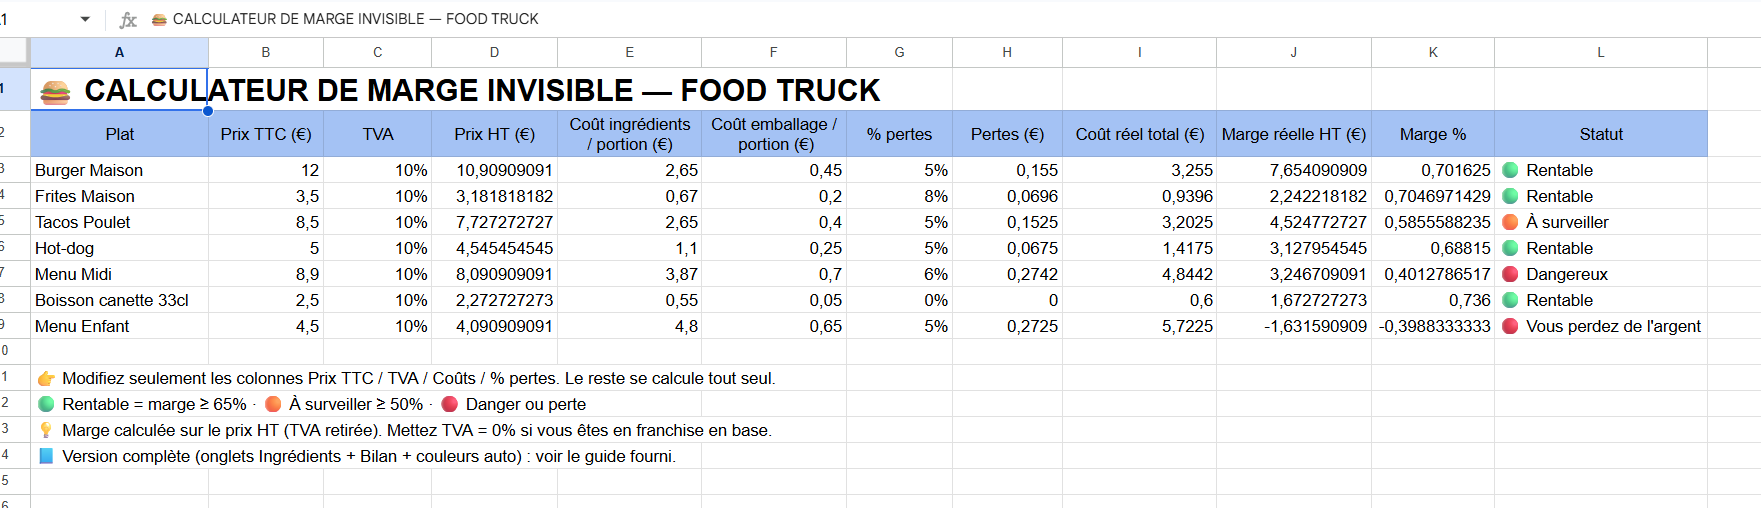Click the green circle beside Burger Maison status
The image size is (1761, 508).
coord(1510,170)
